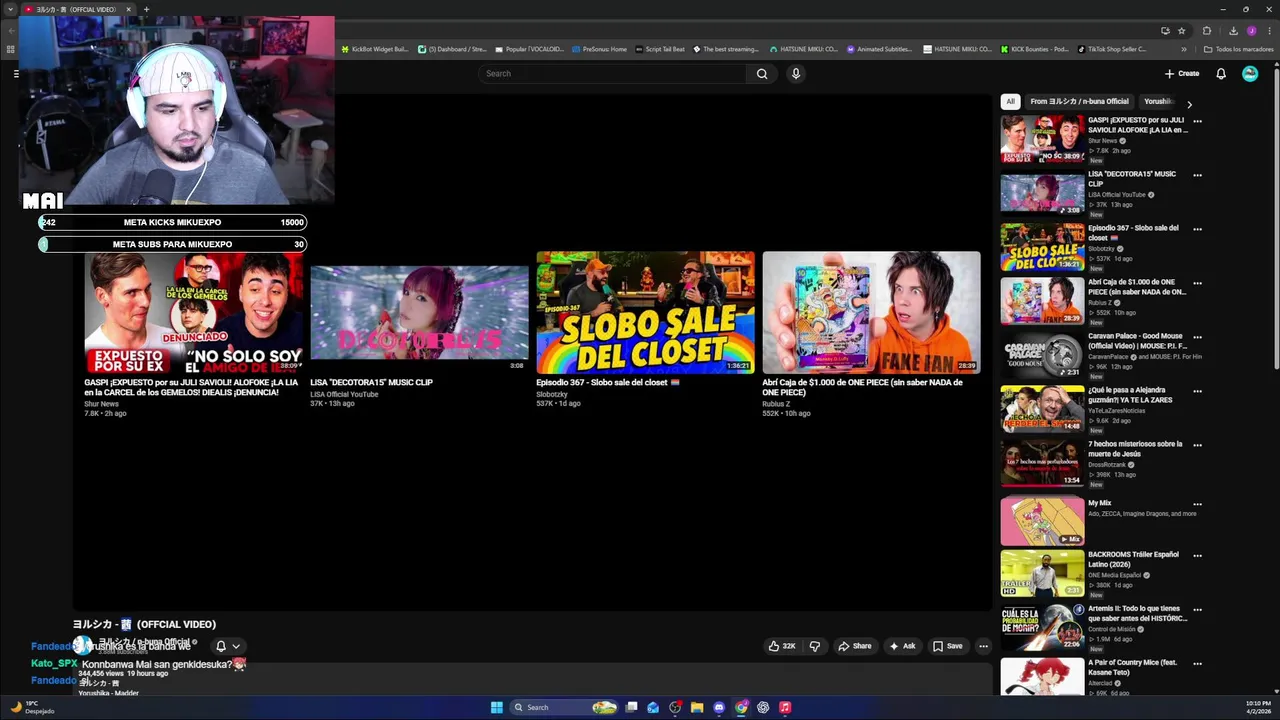
Task: Like the video with 32K likes
Action: point(781,646)
